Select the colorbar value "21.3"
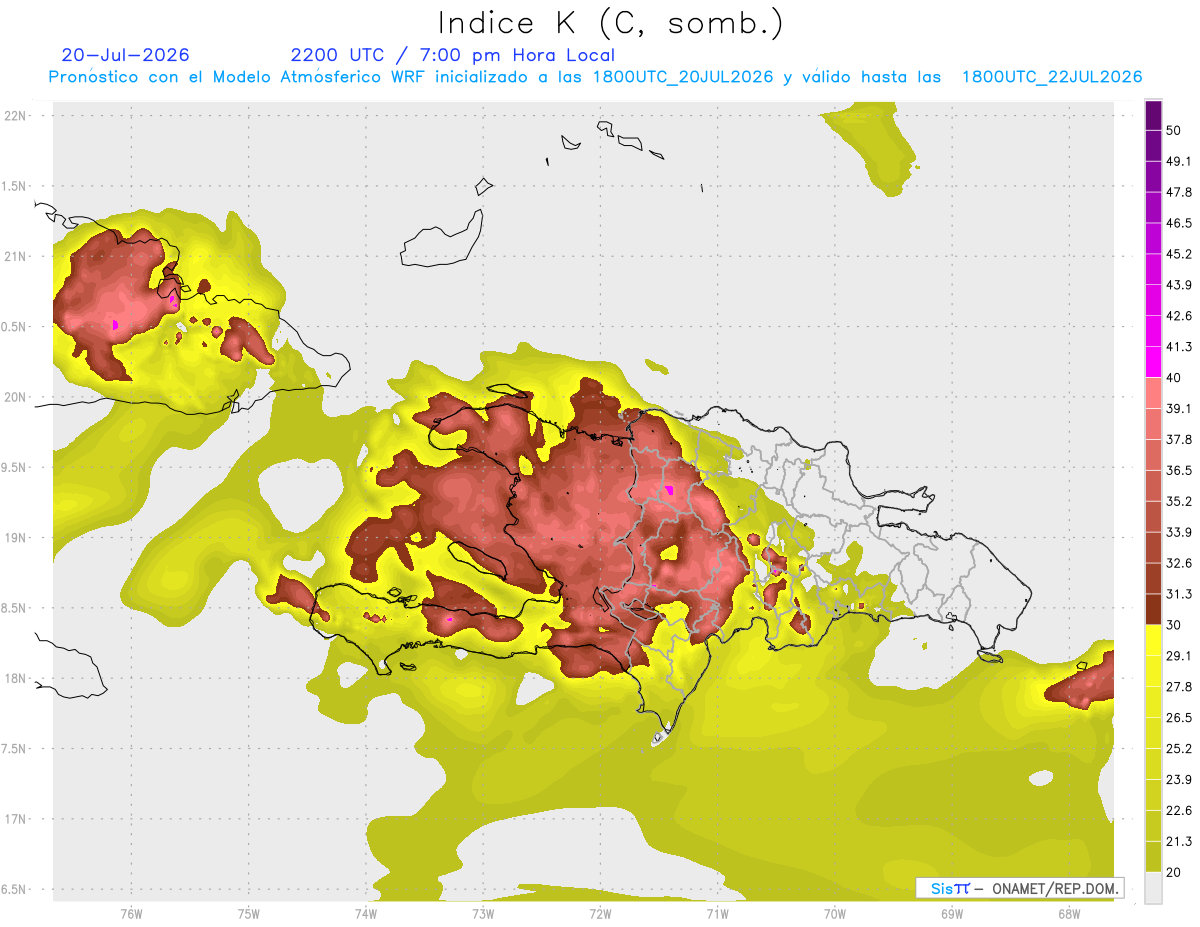The width and height of the screenshot is (1200, 927). (1178, 841)
